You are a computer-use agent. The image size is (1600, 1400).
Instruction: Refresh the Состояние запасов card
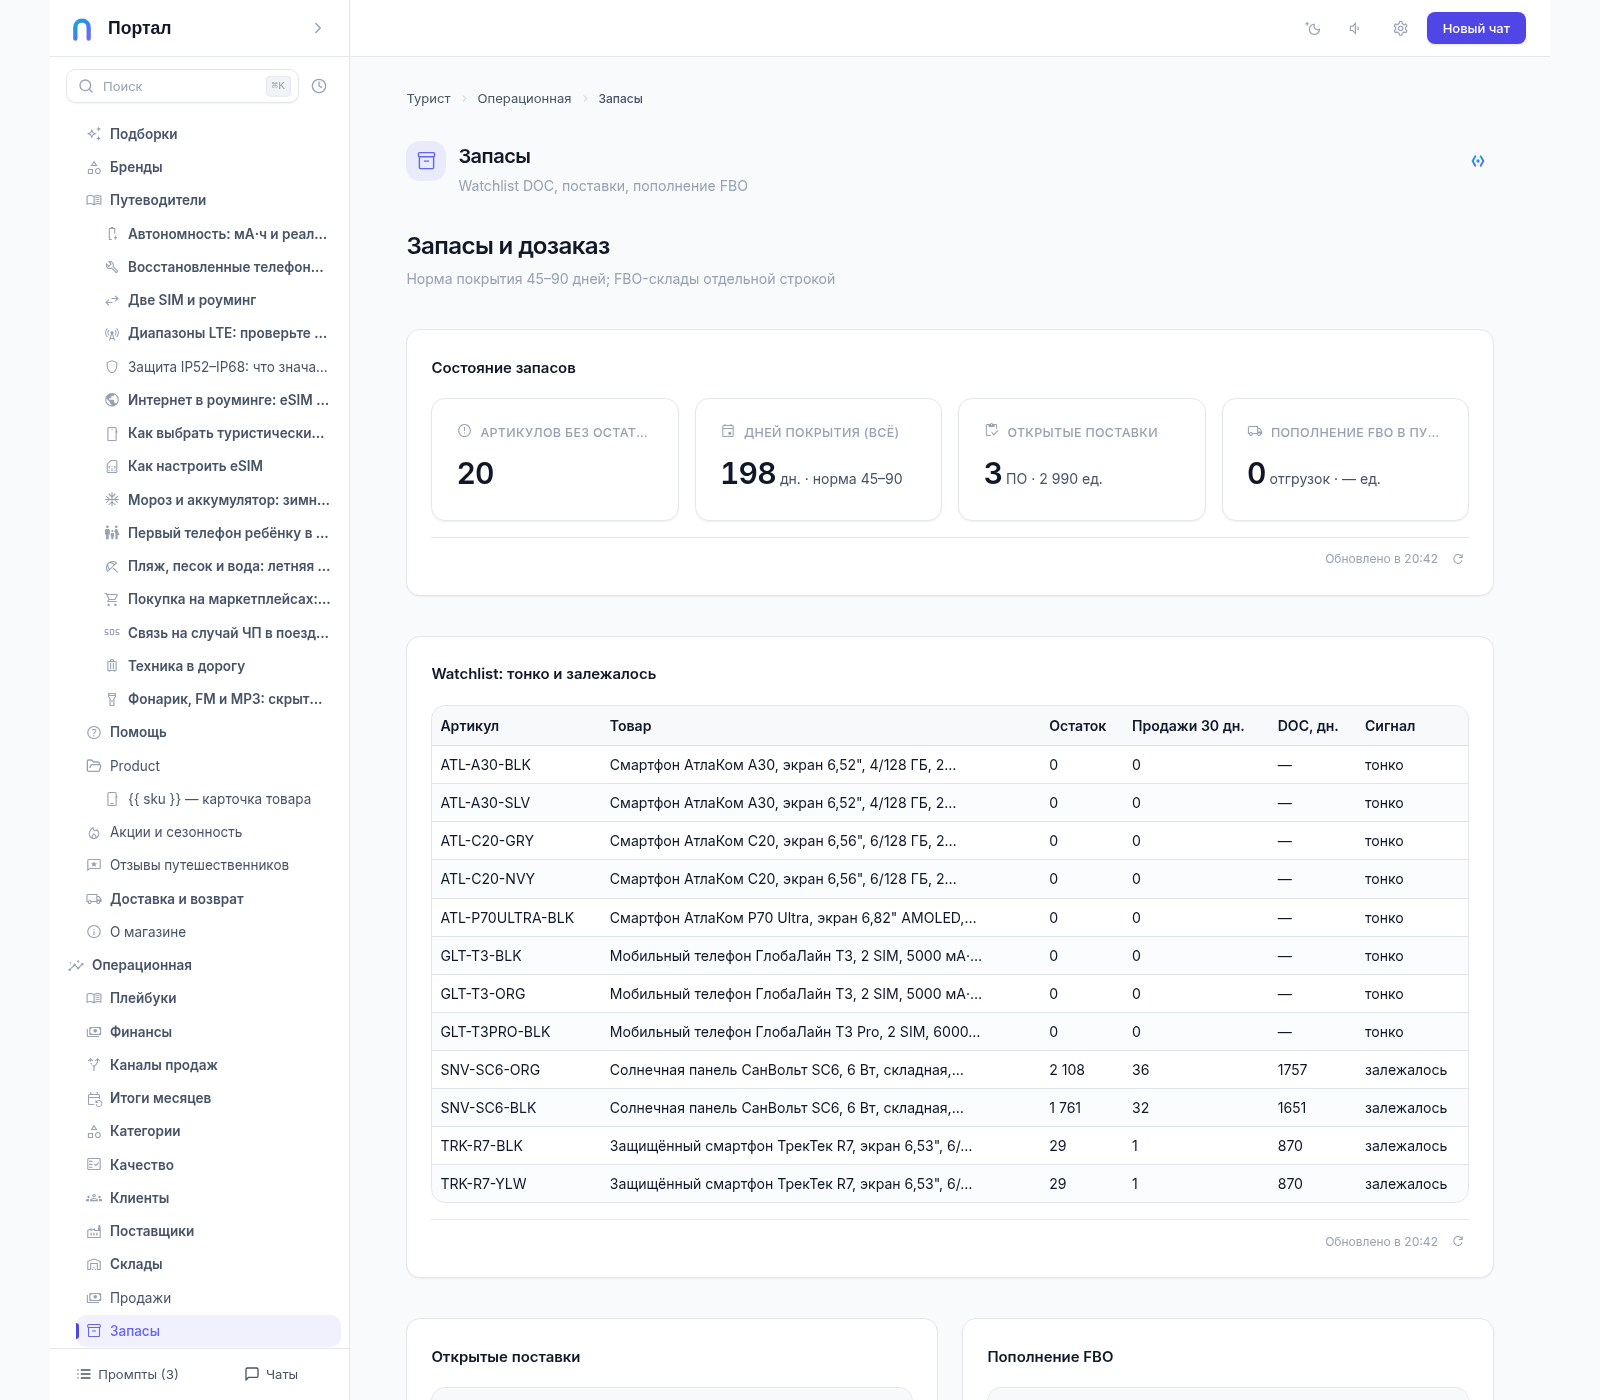(x=1458, y=559)
